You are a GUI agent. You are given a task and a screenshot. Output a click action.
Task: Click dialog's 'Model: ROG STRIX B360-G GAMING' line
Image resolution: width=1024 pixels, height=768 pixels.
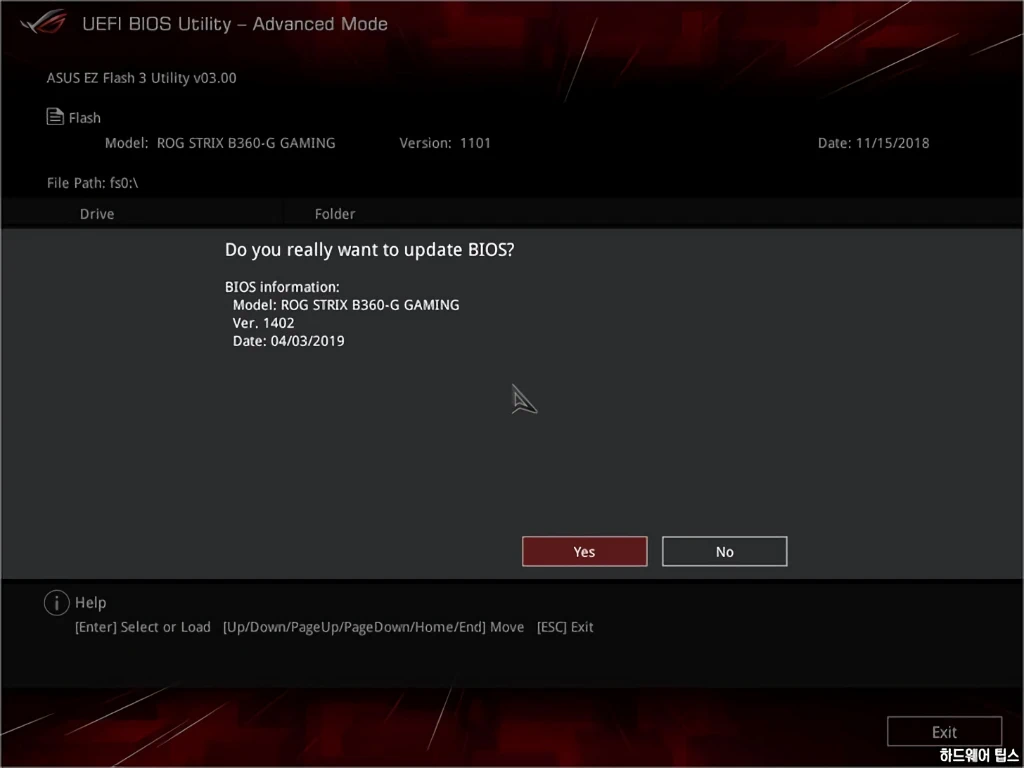point(346,304)
